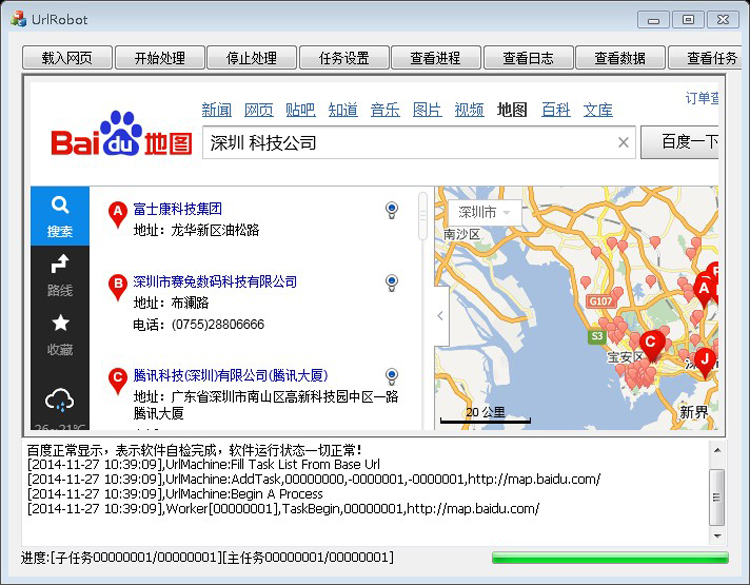Image resolution: width=750 pixels, height=585 pixels.
Task: Click red marker B beside 深圳市赛兔数码
Action: (118, 286)
